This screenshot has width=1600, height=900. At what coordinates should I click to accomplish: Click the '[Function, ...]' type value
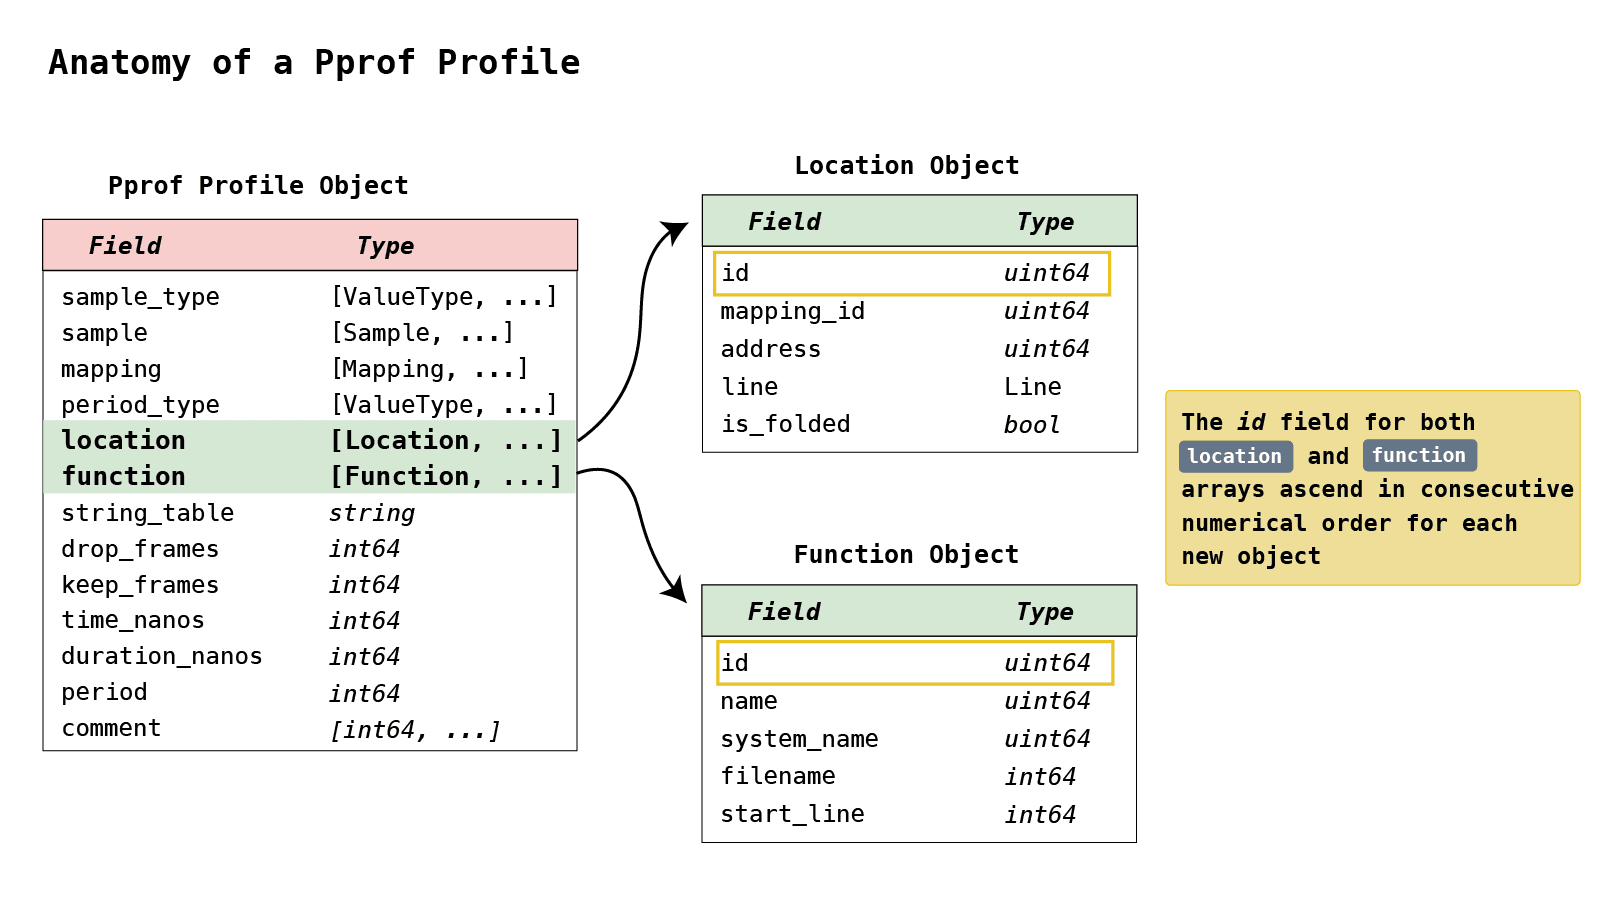[446, 477]
